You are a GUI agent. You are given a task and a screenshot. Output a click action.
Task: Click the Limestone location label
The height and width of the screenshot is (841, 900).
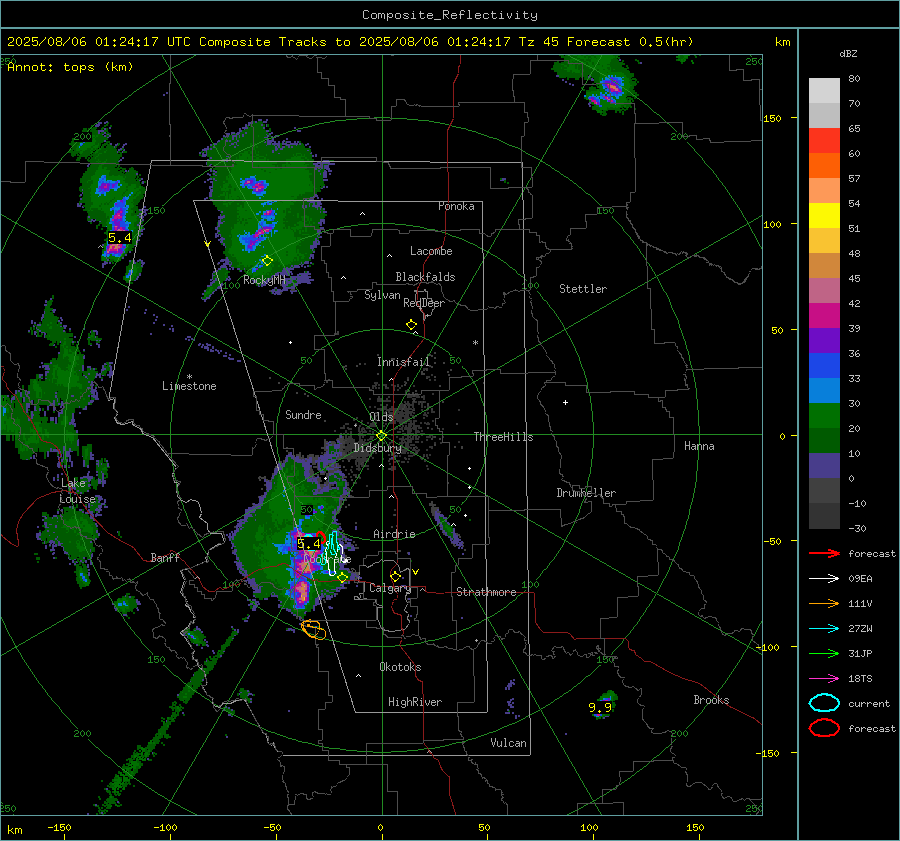click(189, 386)
